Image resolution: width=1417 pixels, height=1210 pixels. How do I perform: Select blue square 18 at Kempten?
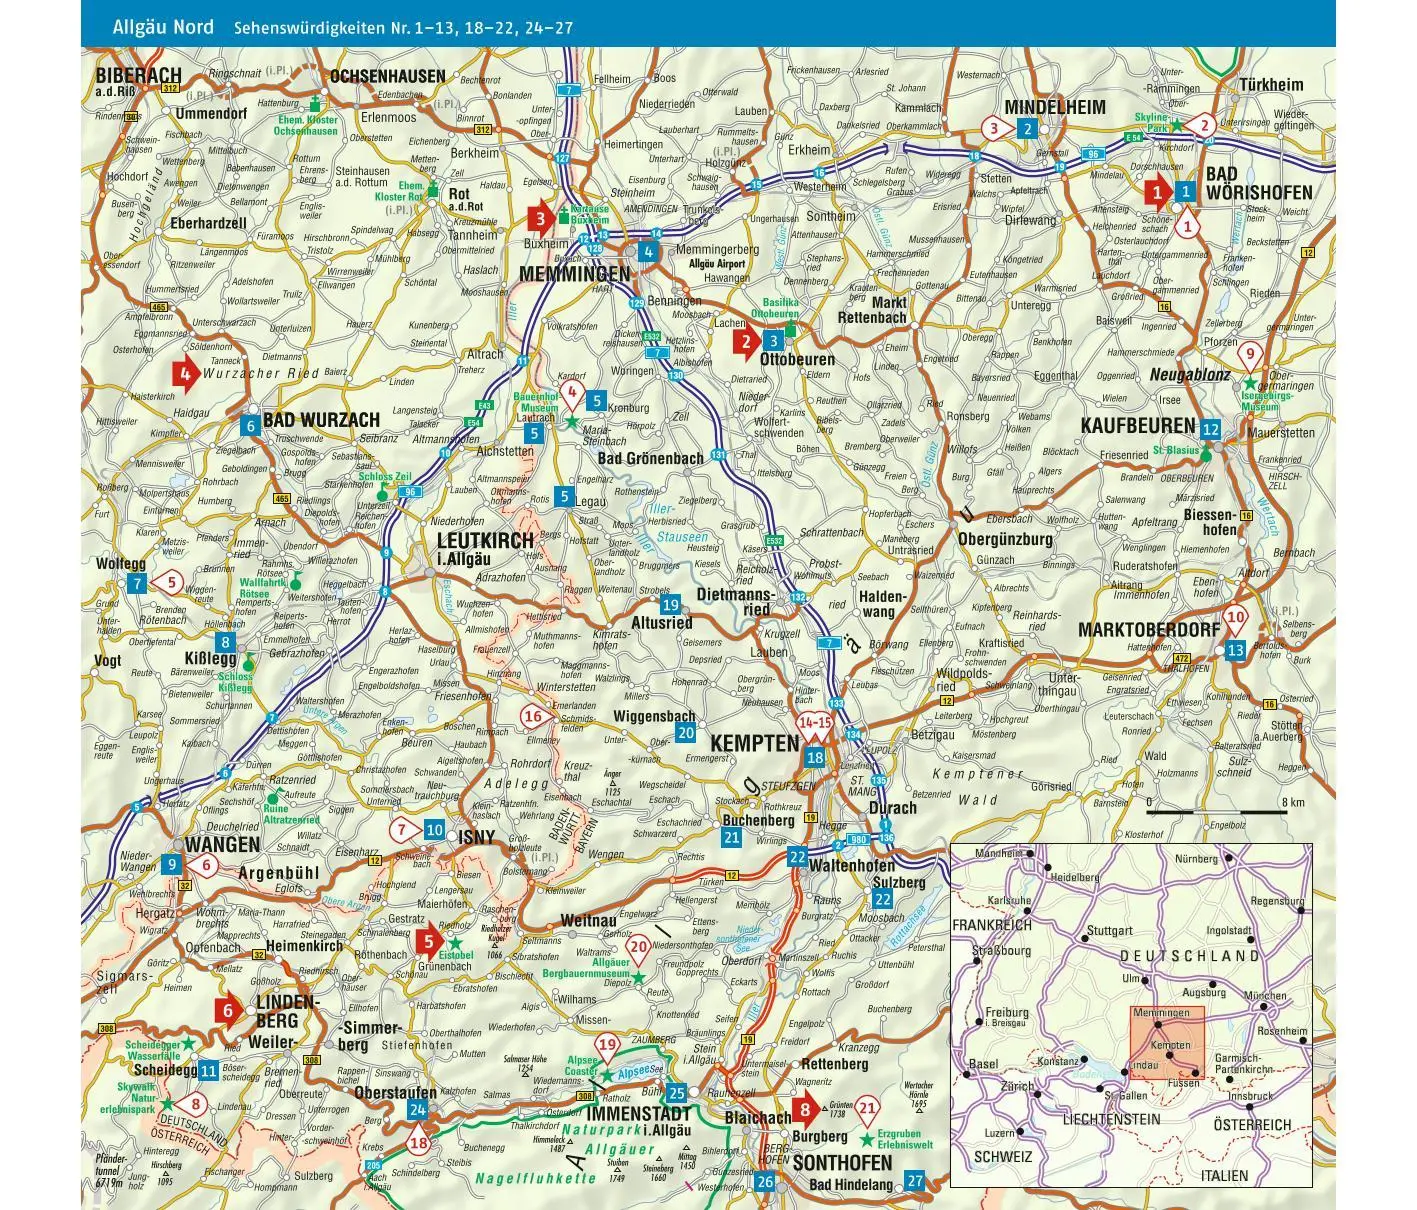click(815, 758)
